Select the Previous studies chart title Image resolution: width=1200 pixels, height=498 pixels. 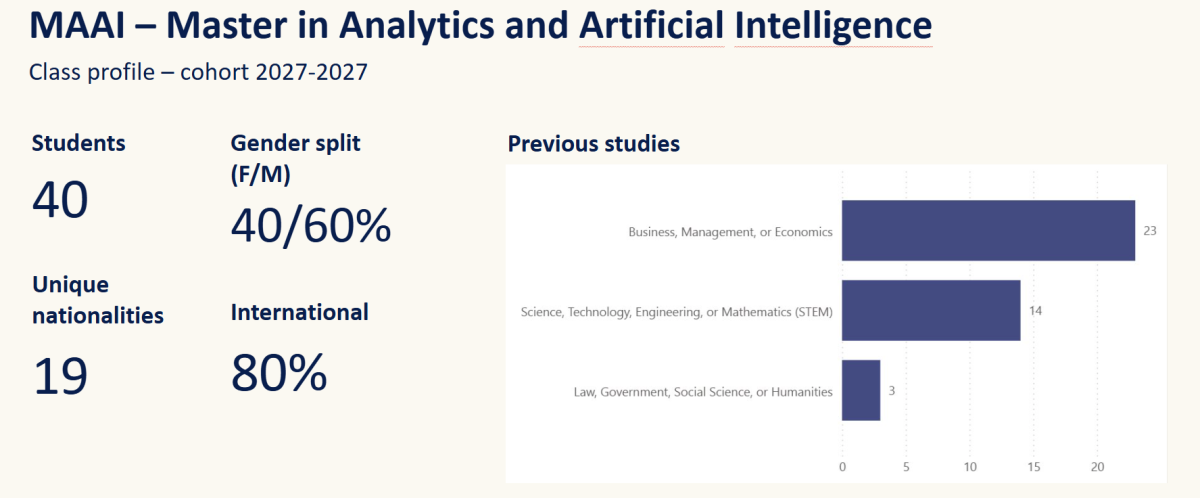pyautogui.click(x=594, y=144)
